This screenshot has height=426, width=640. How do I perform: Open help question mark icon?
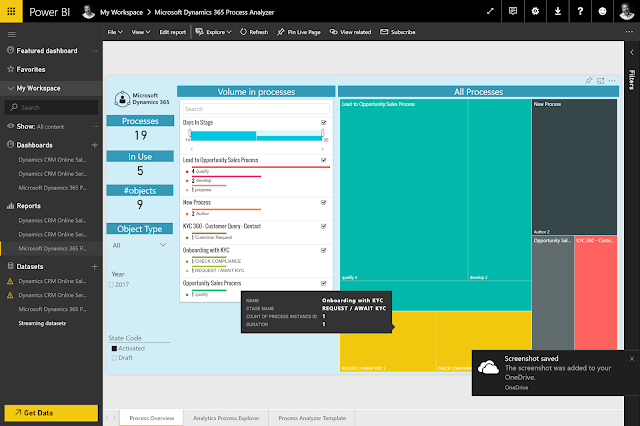(x=580, y=11)
